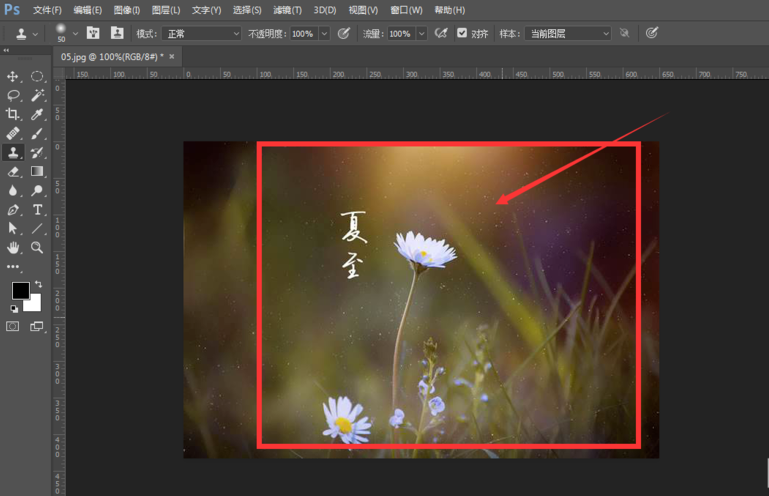Viewport: 769px width, 496px height.
Task: Open the 文件(F) menu
Action: pos(47,10)
